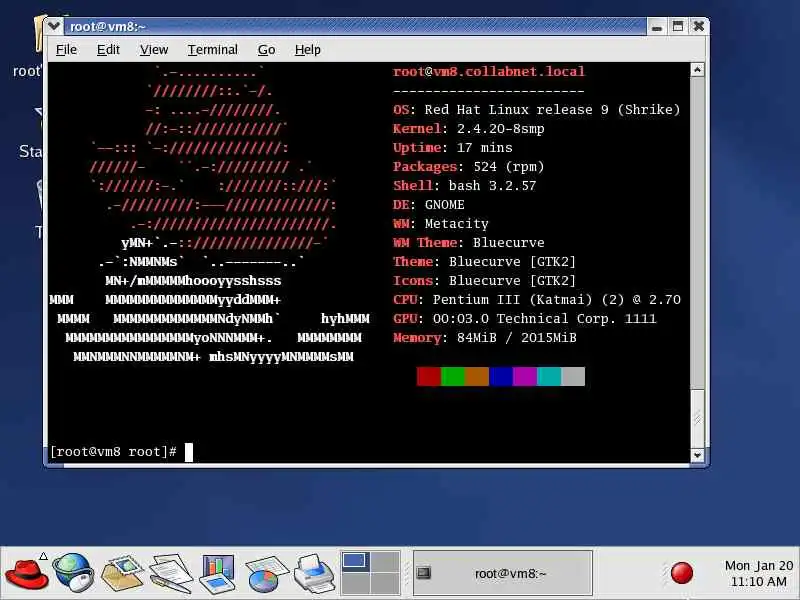Open the terminal window menu arrow
Viewport: 800px width, 600px height.
(54, 26)
